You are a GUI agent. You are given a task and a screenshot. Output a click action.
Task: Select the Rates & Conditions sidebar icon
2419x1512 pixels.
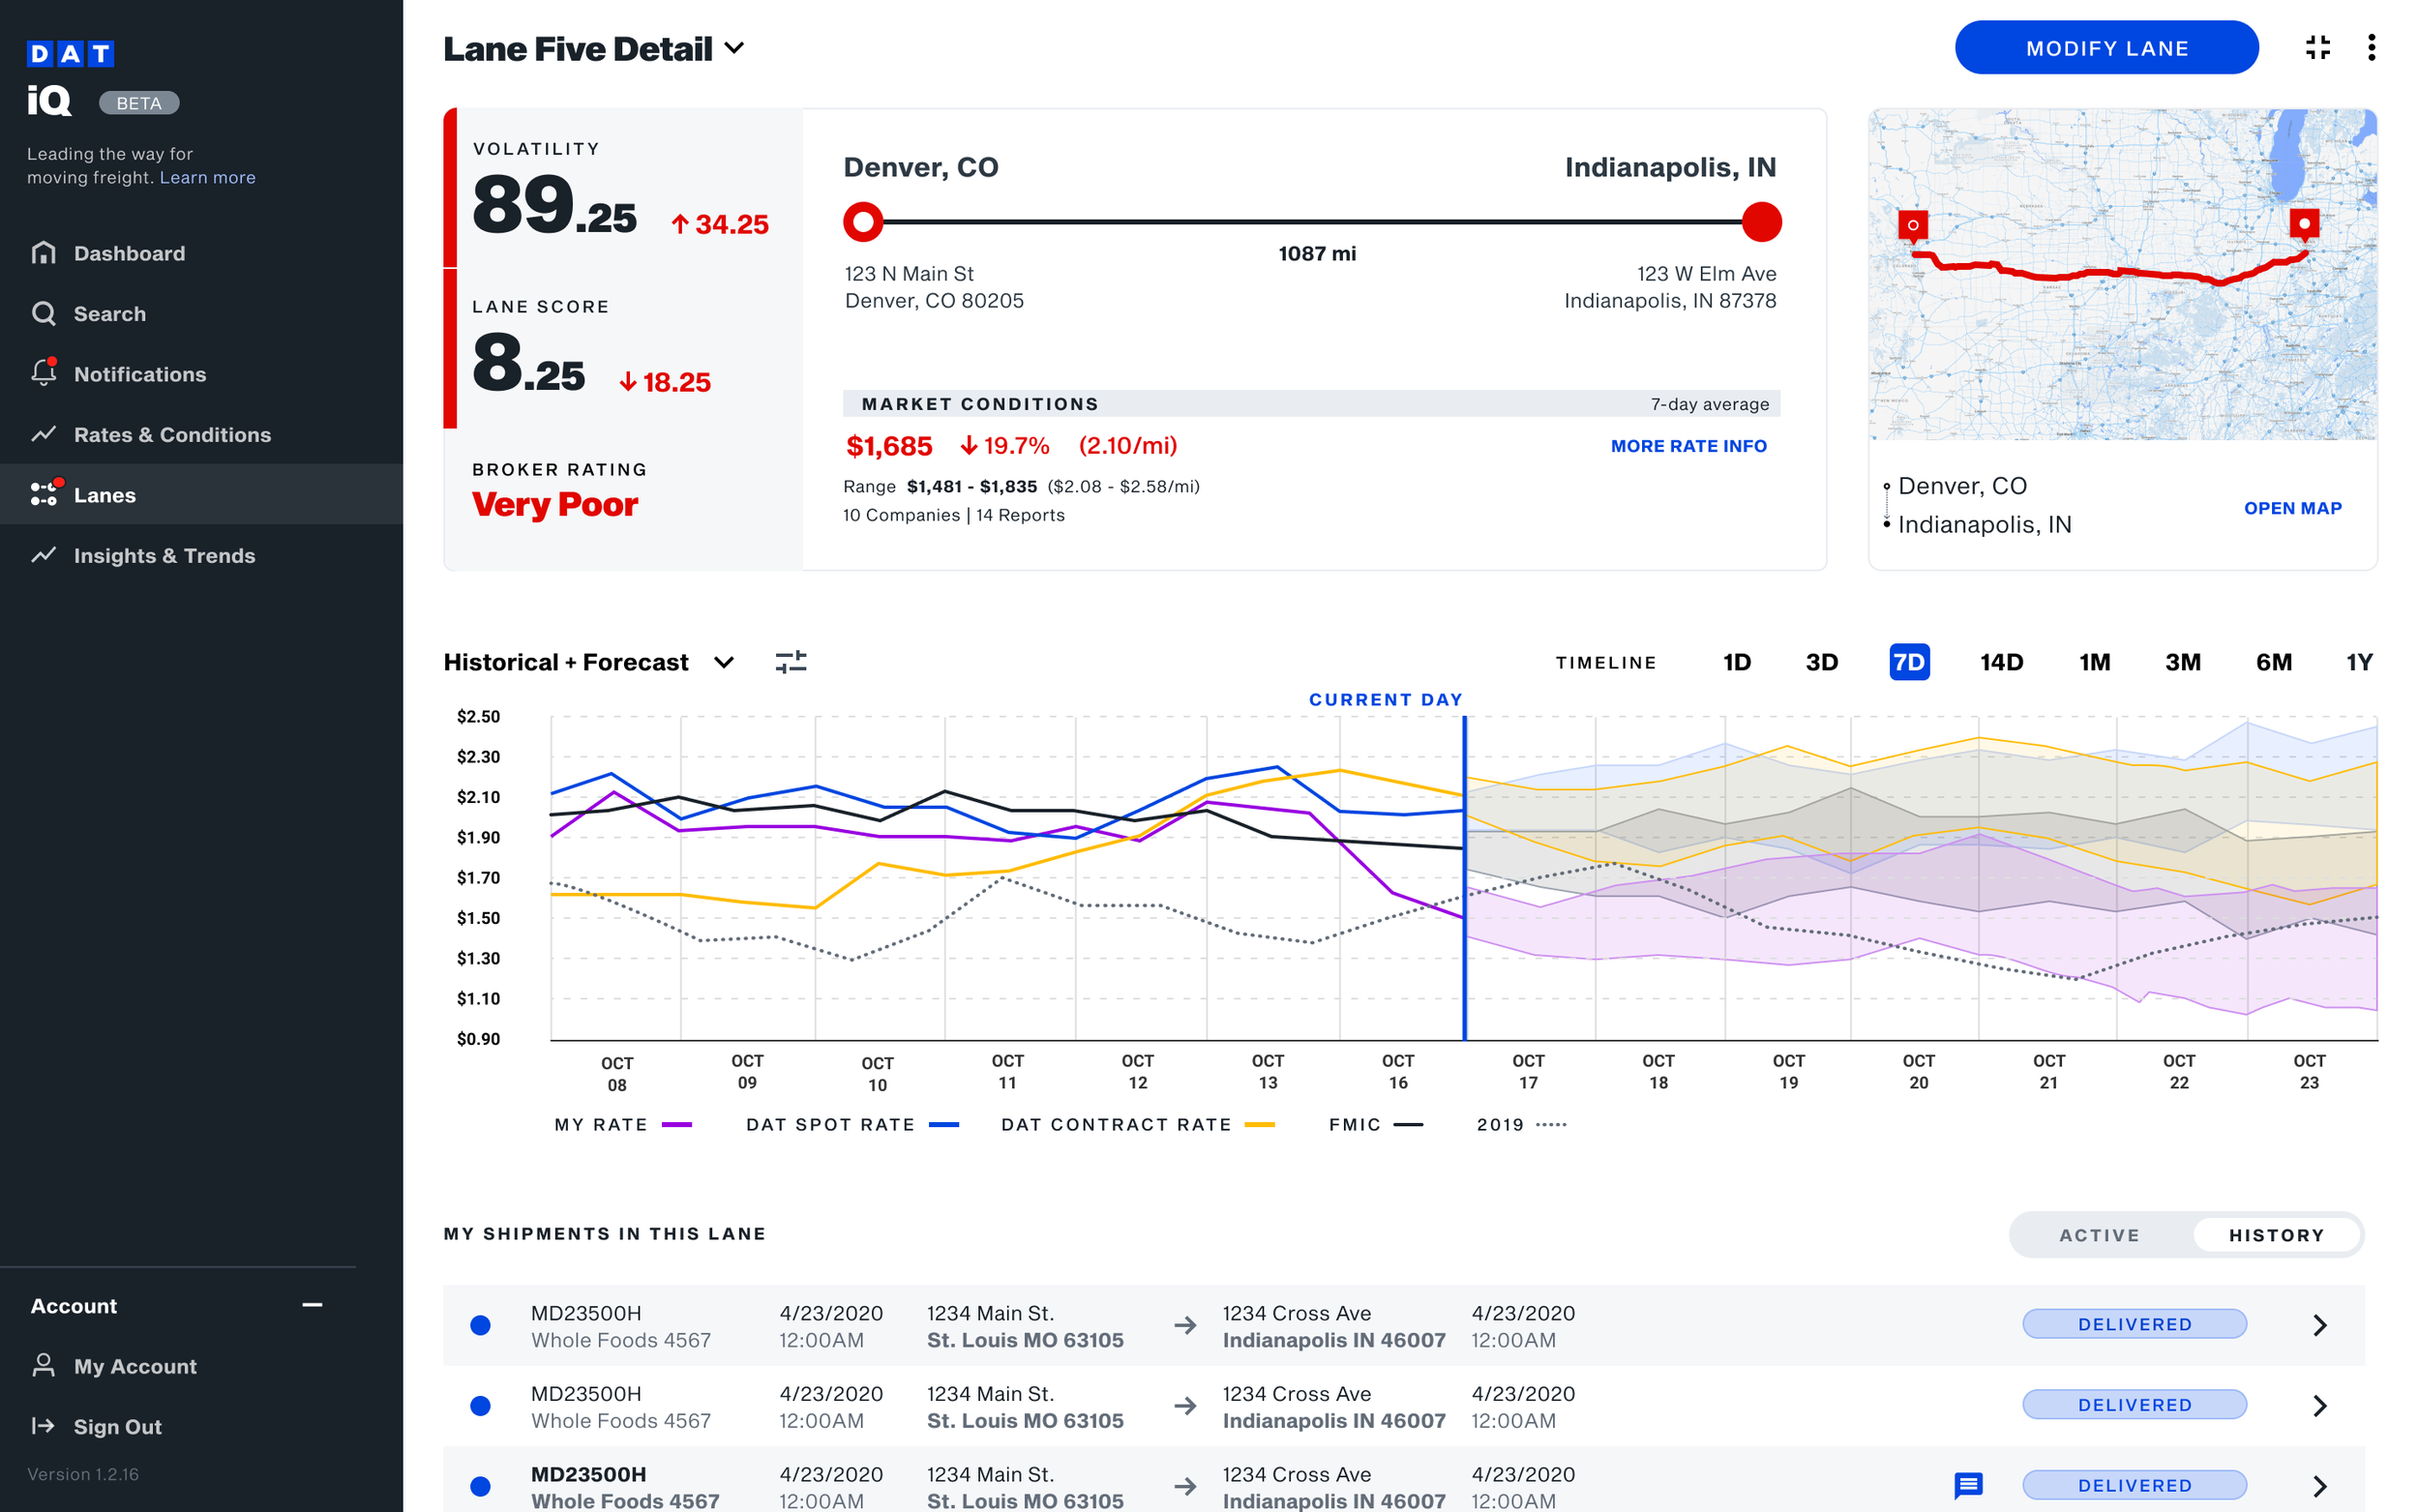[x=44, y=434]
